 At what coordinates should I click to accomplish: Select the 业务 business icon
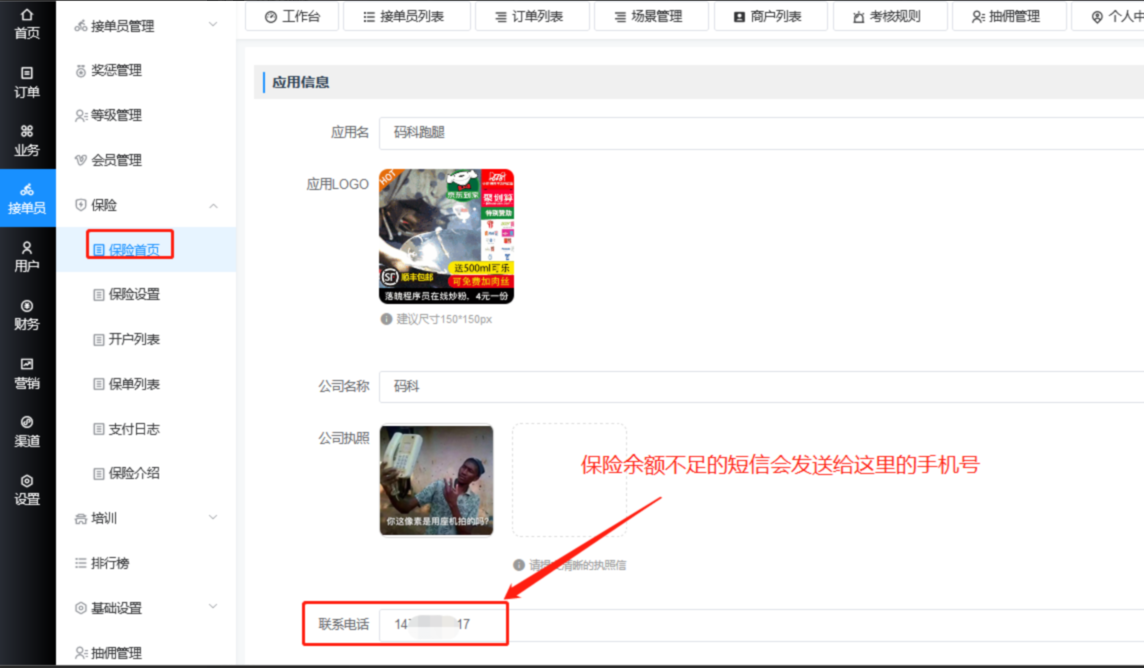(x=27, y=132)
